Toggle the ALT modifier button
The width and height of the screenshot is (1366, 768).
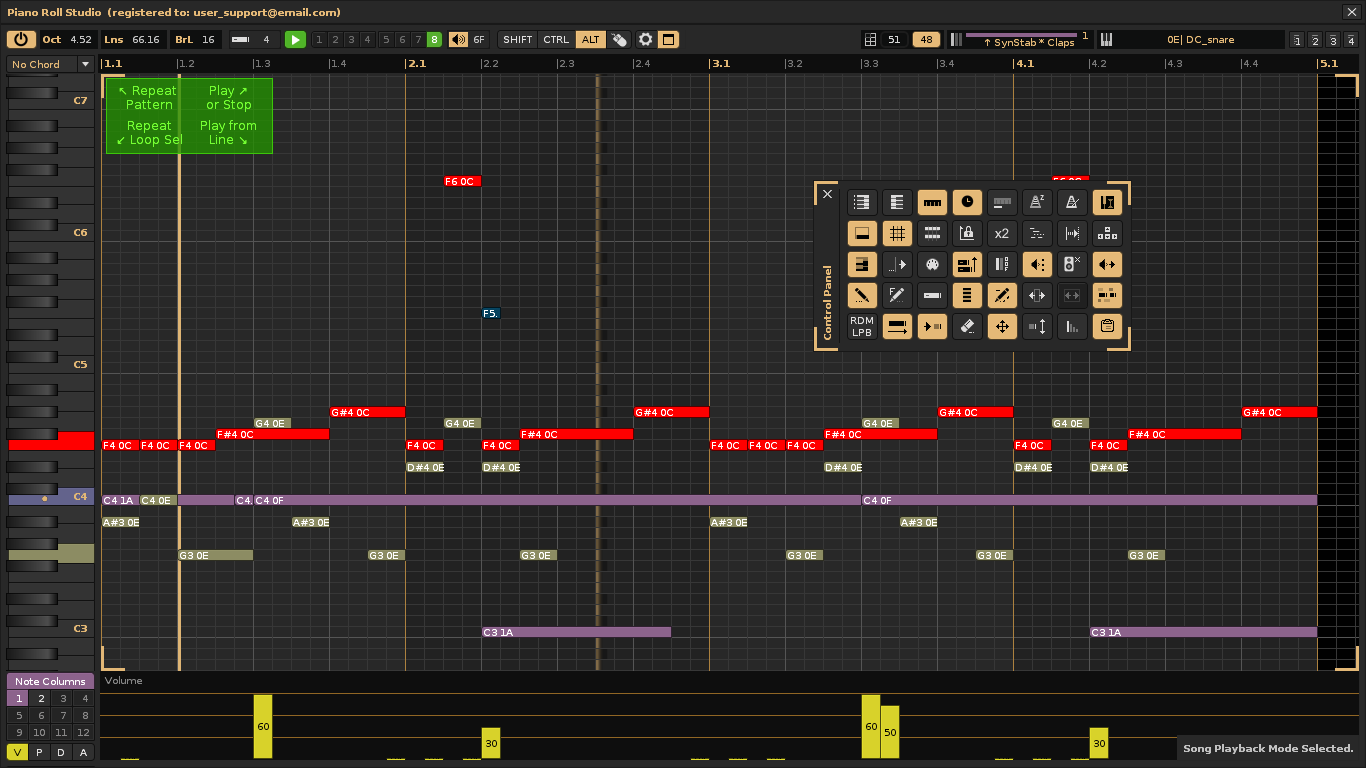(591, 40)
